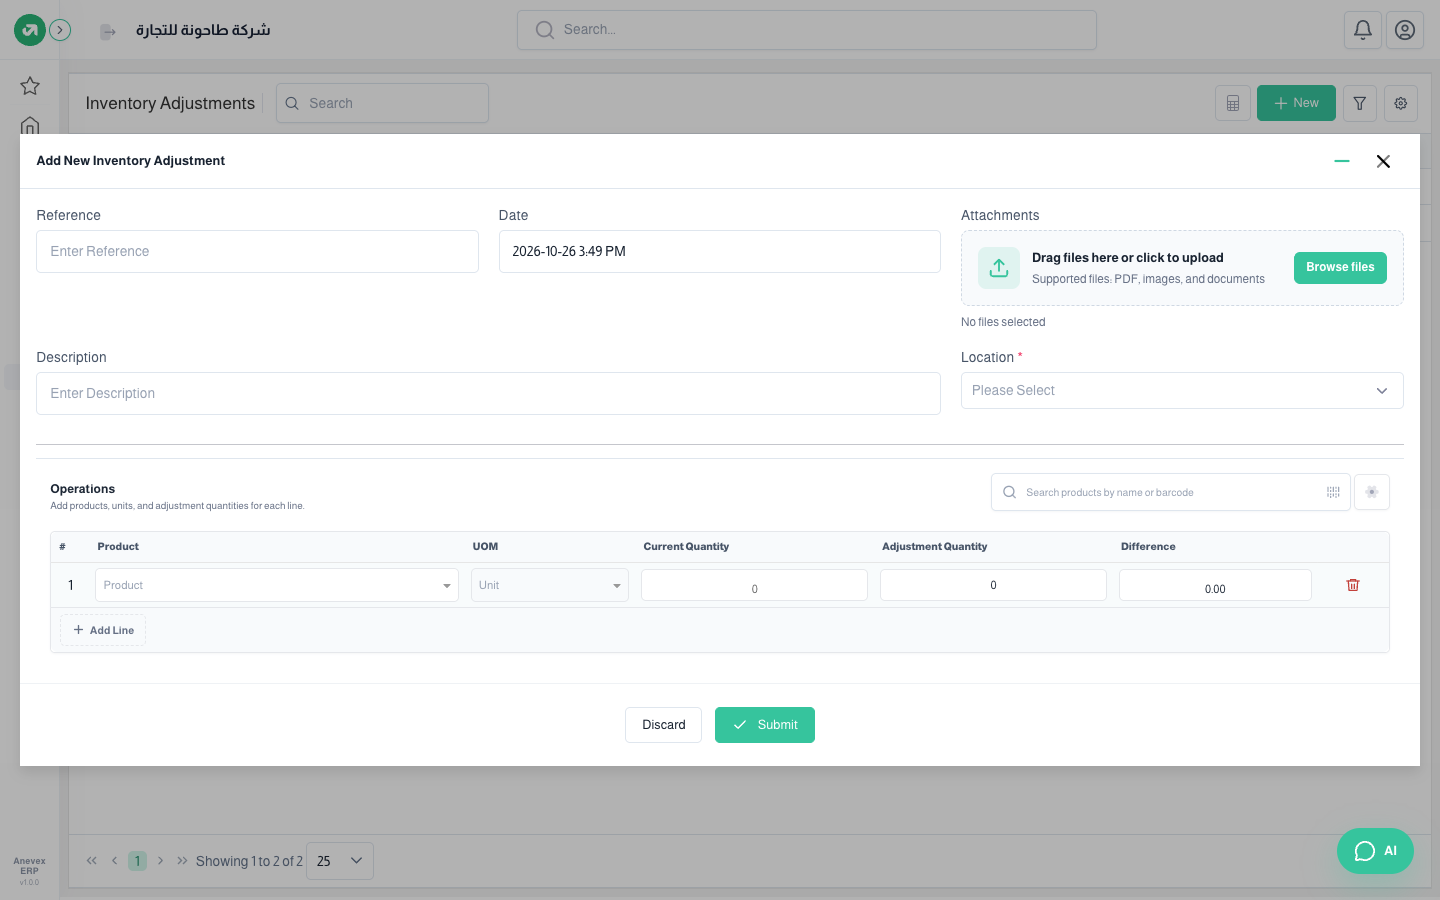Click the Home icon in the sidebar
The width and height of the screenshot is (1440, 900).
(30, 125)
